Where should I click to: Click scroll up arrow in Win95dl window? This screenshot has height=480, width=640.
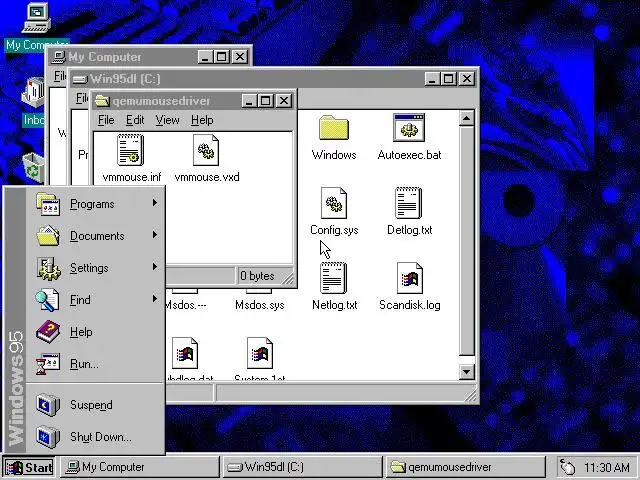[x=467, y=119]
